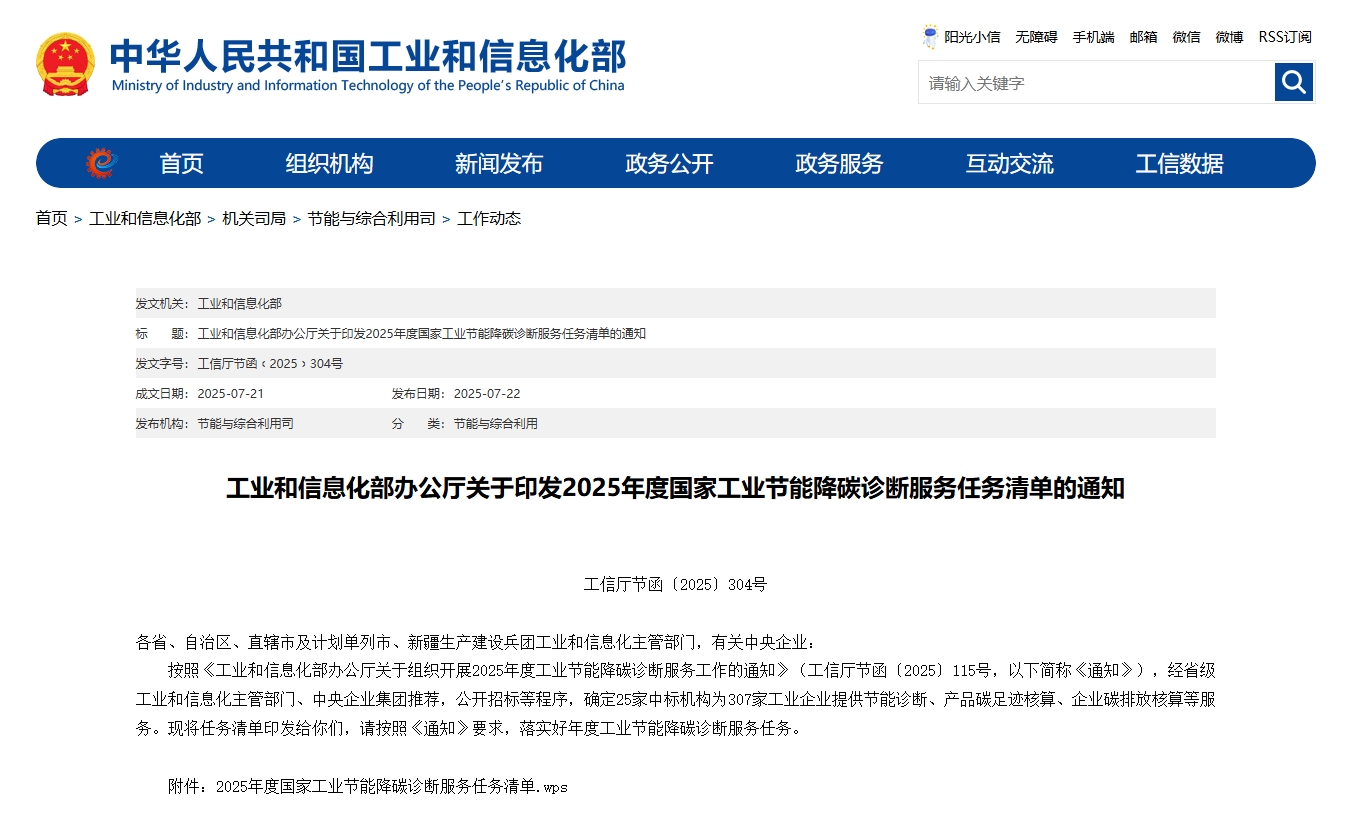Click the gear icon in navigation bar
The height and width of the screenshot is (813, 1363).
pos(101,163)
